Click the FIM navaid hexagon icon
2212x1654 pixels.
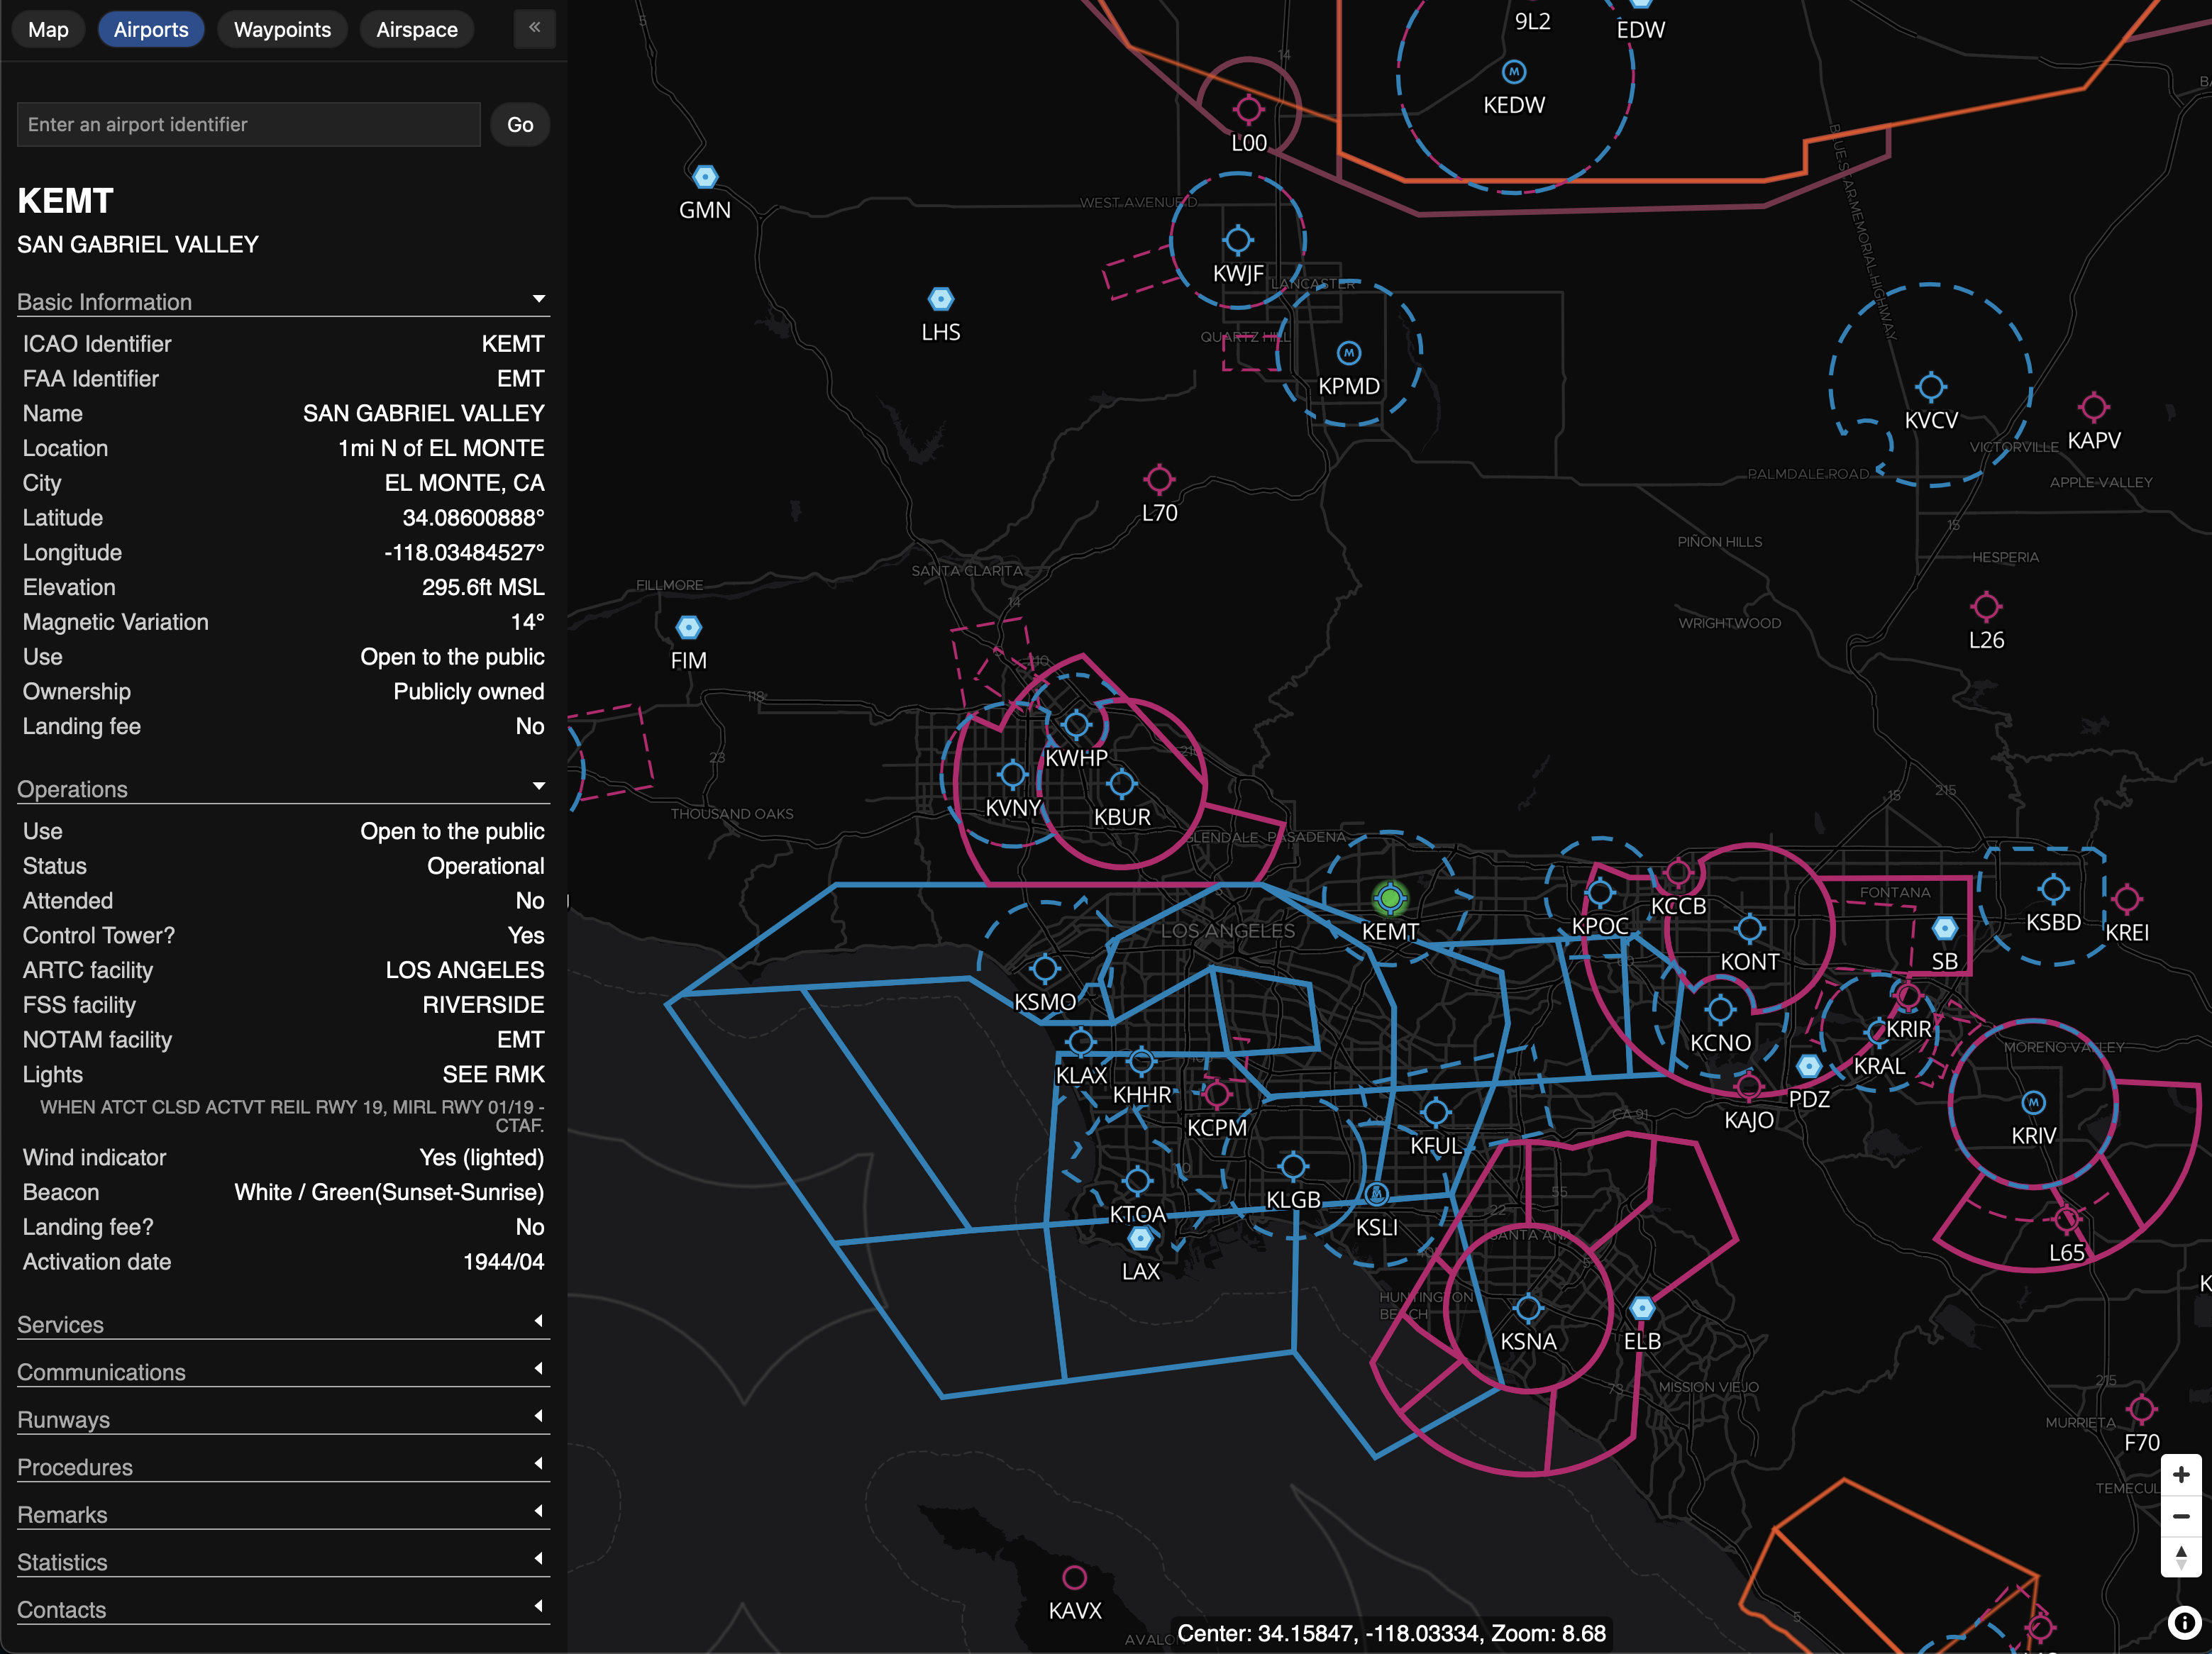coord(688,627)
